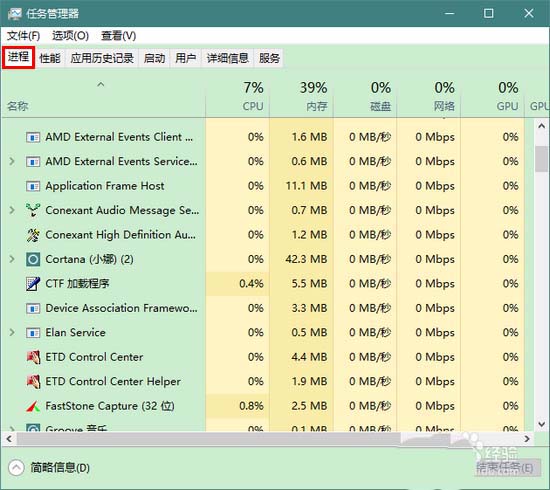
Task: Switch to the 性能 tab
Action: point(50,58)
